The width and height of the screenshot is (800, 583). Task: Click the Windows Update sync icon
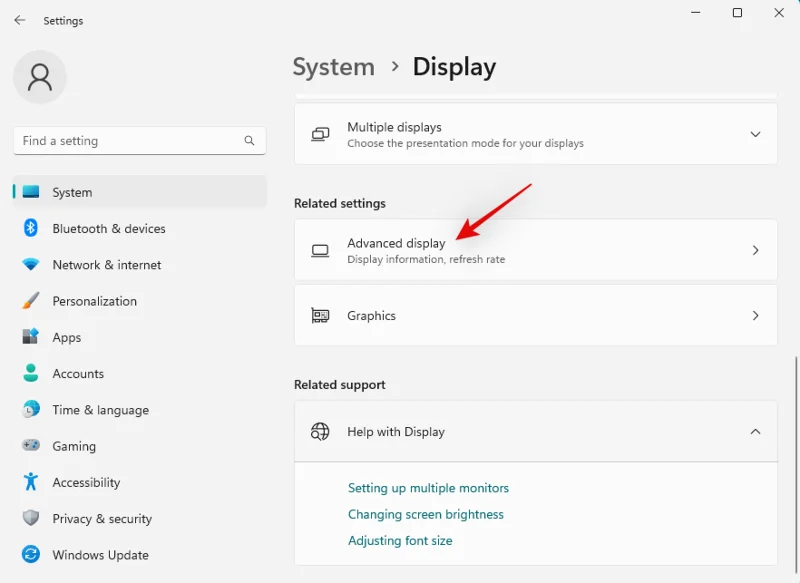pyautogui.click(x=31, y=555)
